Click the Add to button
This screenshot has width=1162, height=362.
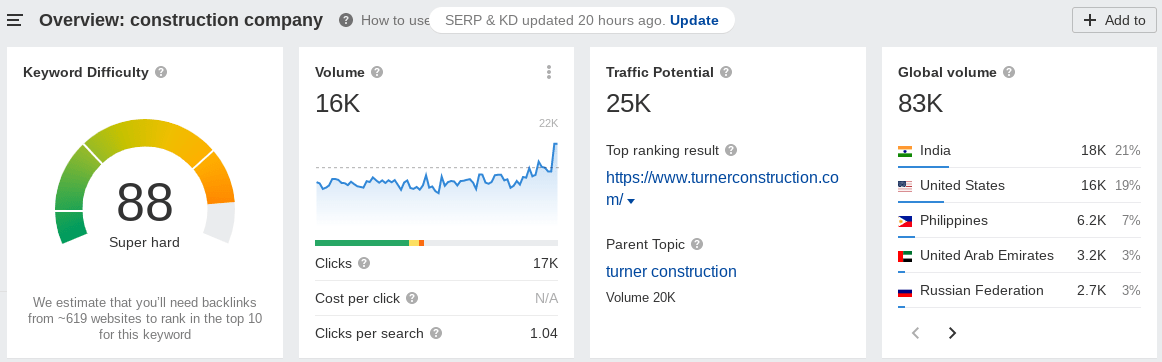point(1114,20)
